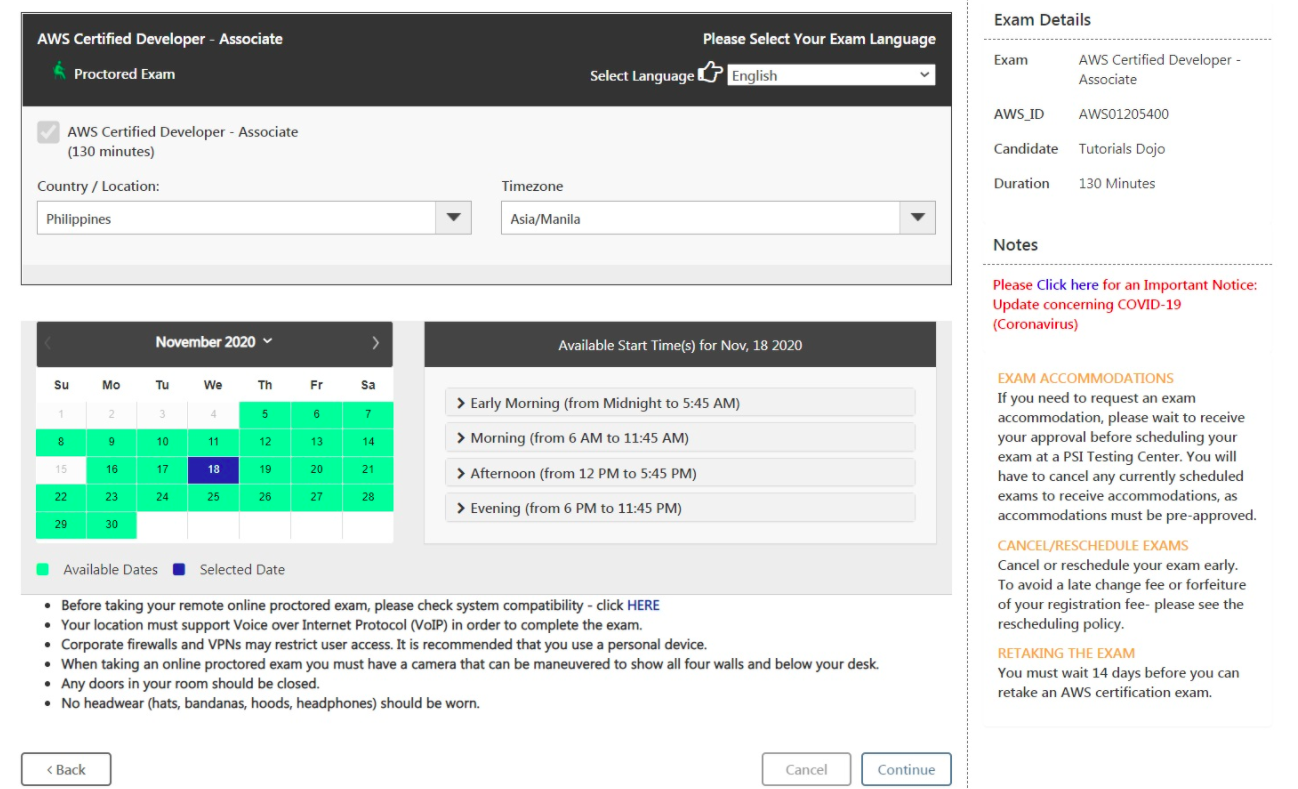Click the Cancel button
This screenshot has width=1298, height=789.
(x=806, y=769)
